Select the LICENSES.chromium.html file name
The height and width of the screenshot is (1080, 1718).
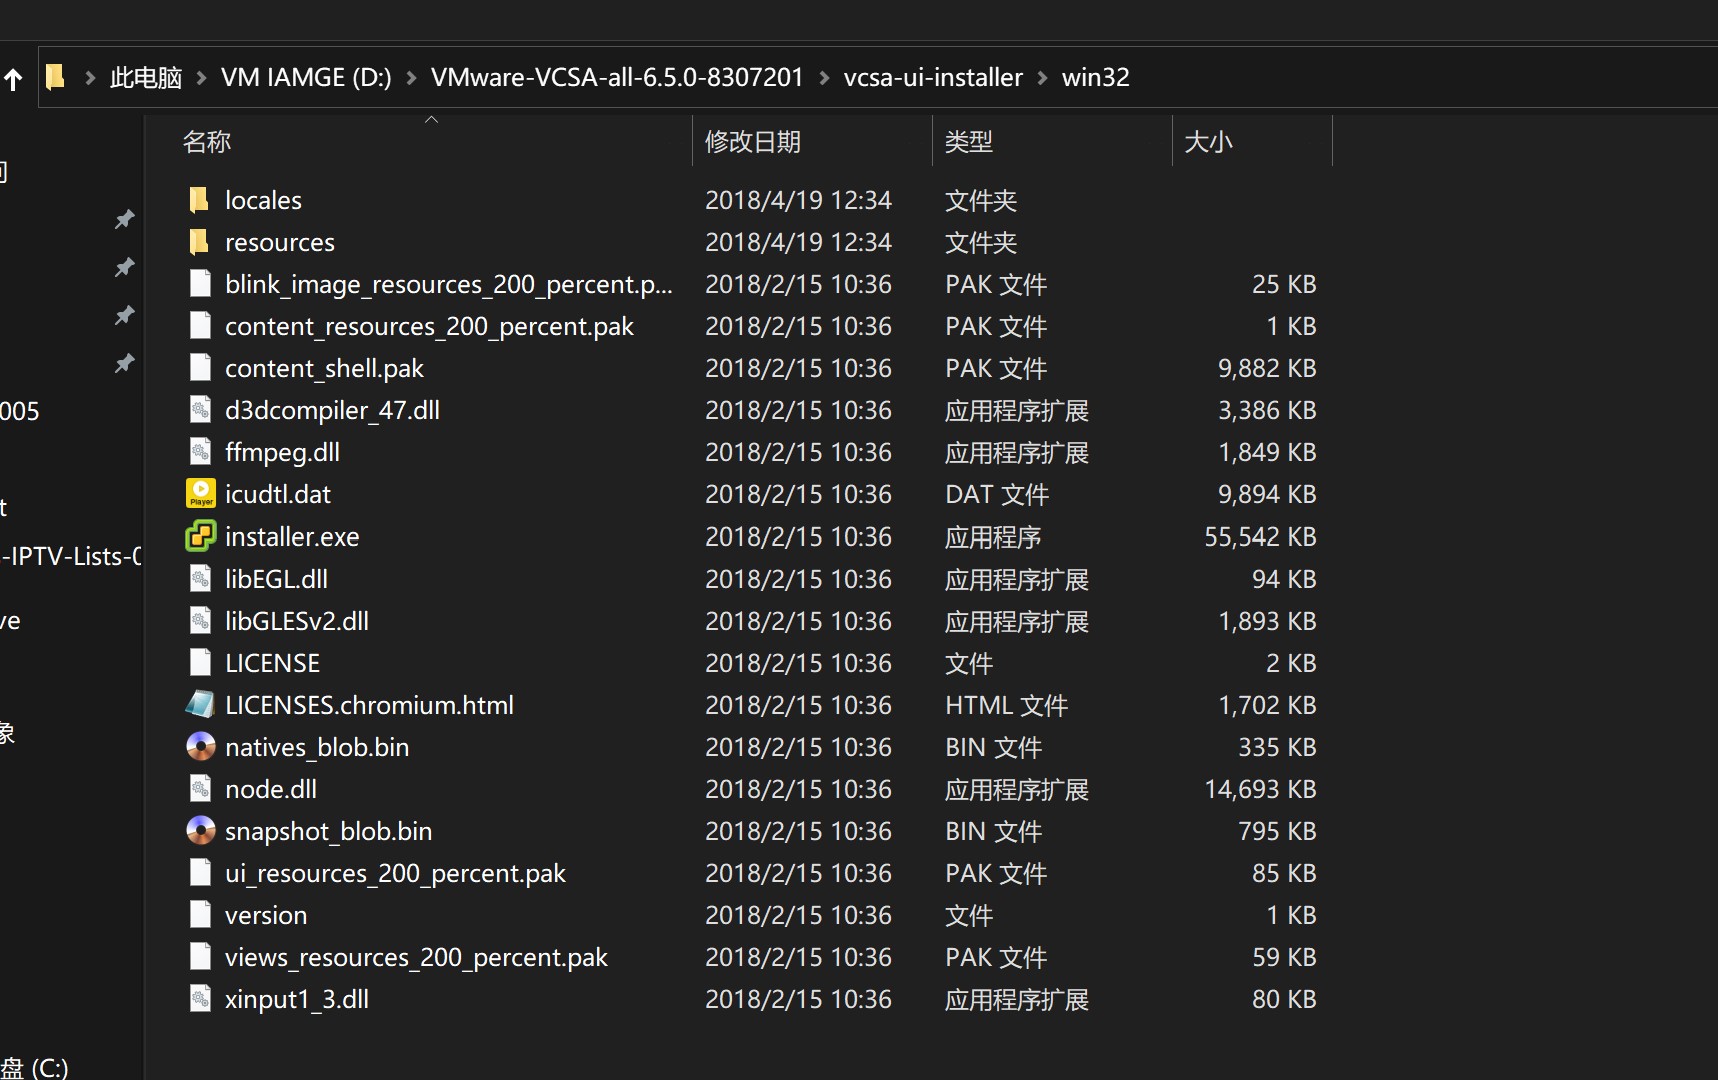click(369, 705)
